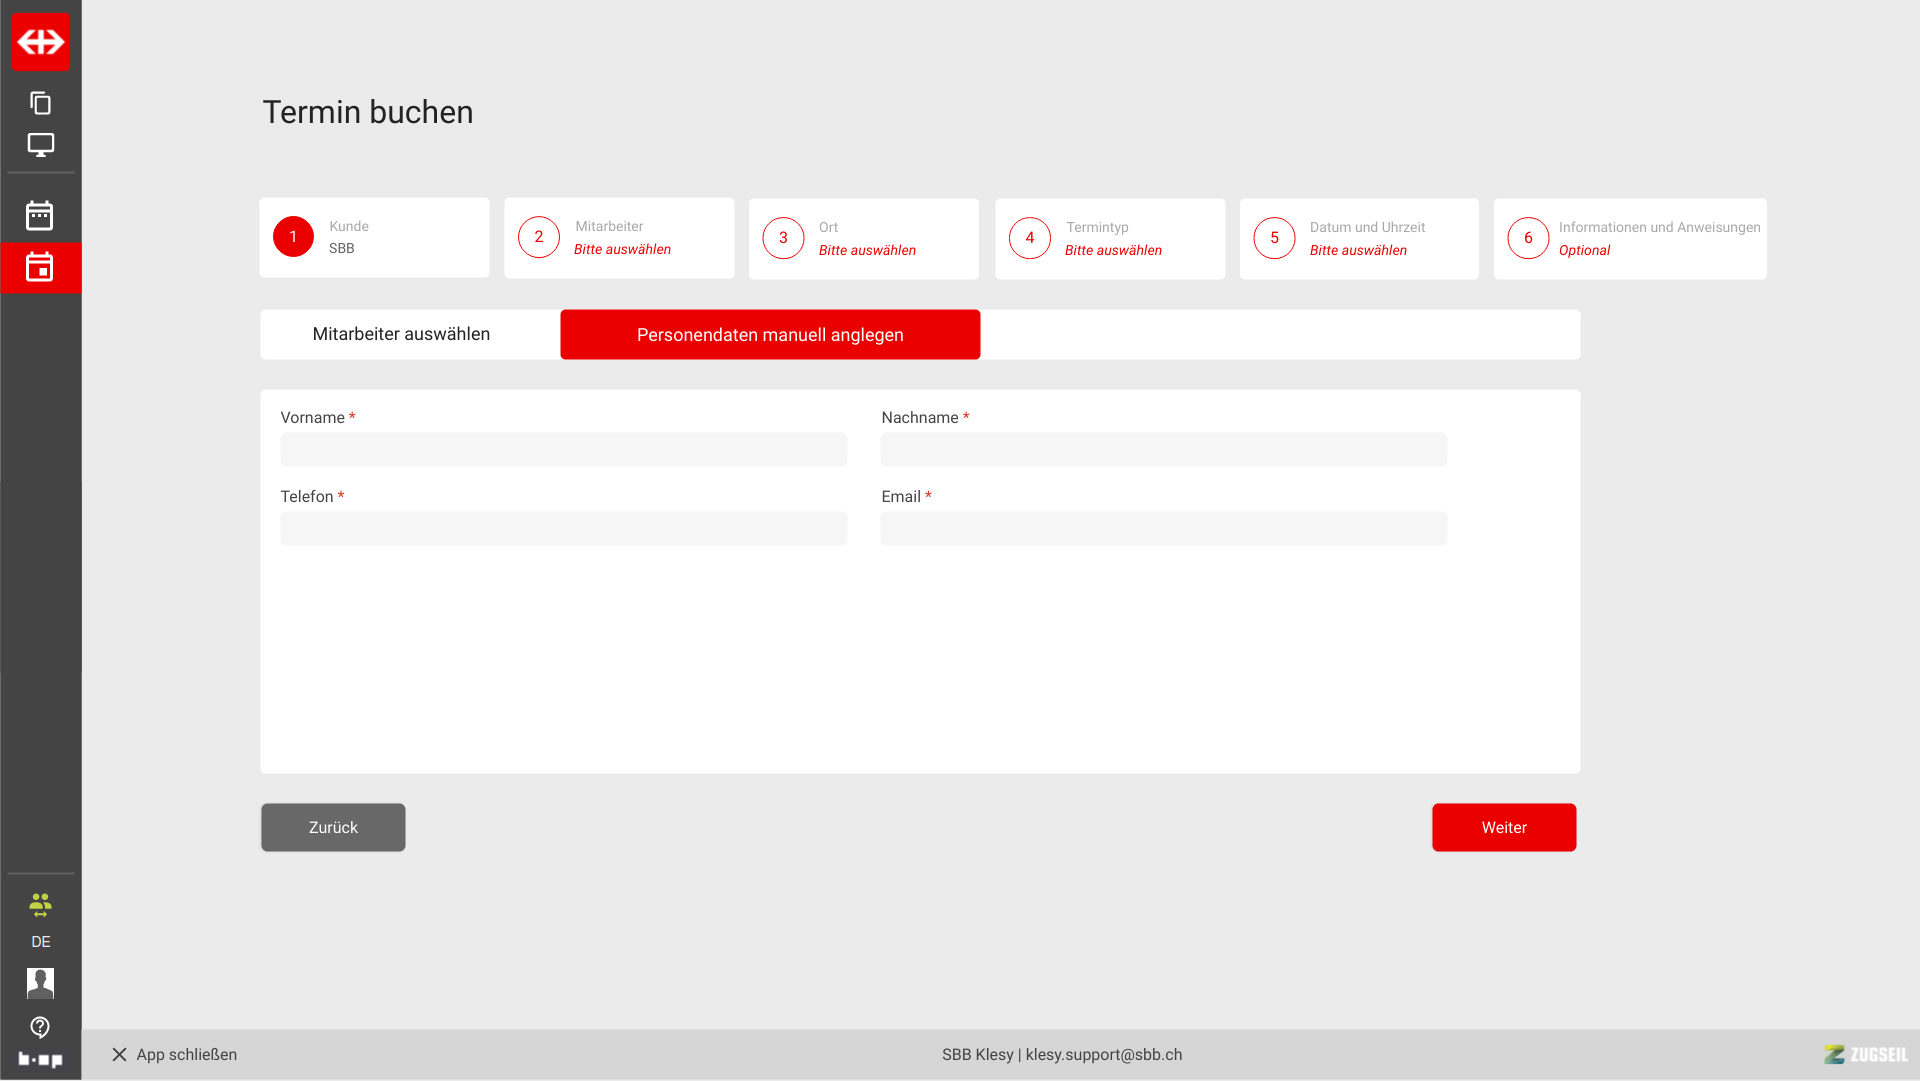Switch to Mitarbeiter auswählen tab
The height and width of the screenshot is (1081, 1920).
point(401,334)
